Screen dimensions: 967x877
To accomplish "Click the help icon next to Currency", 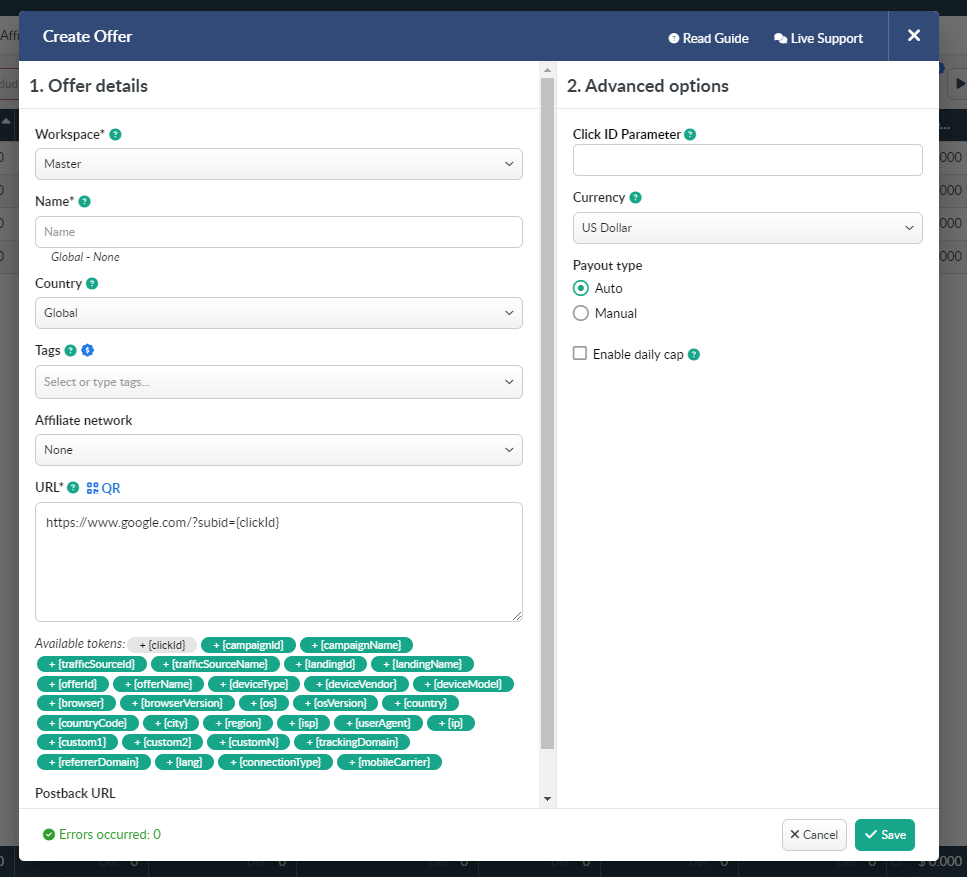I will 636,198.
